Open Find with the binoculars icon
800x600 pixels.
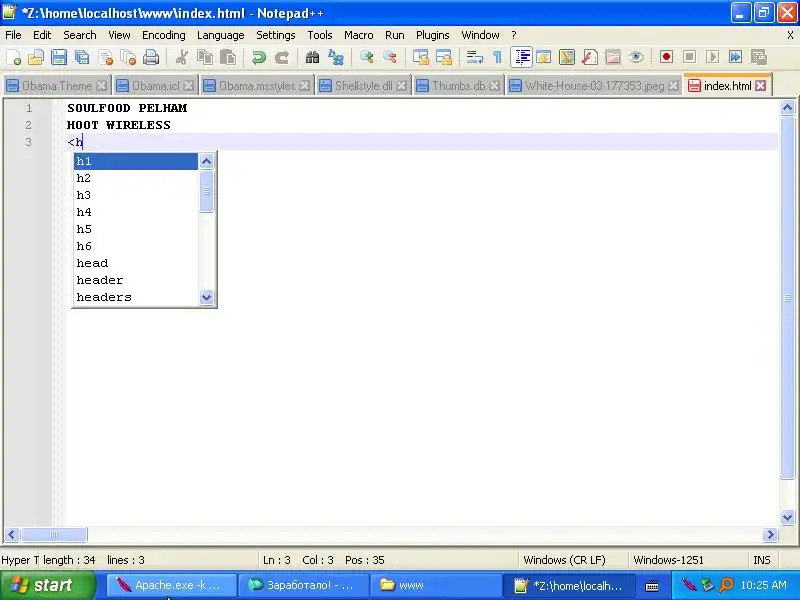pos(312,57)
